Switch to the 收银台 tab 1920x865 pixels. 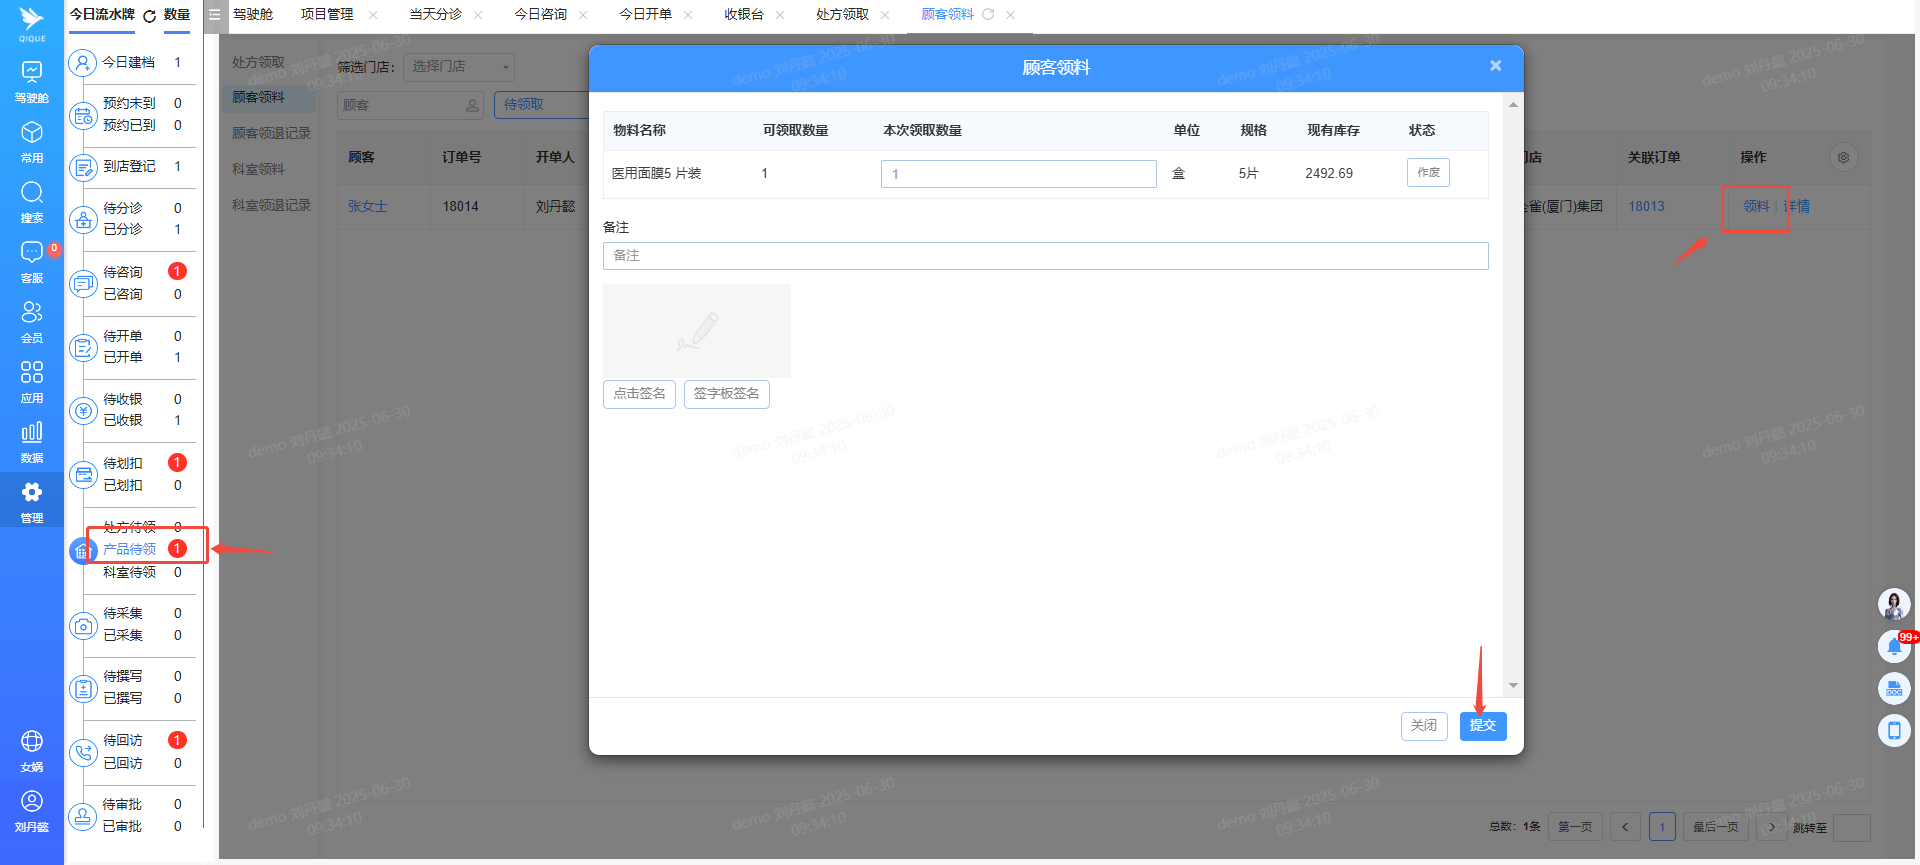coord(743,15)
